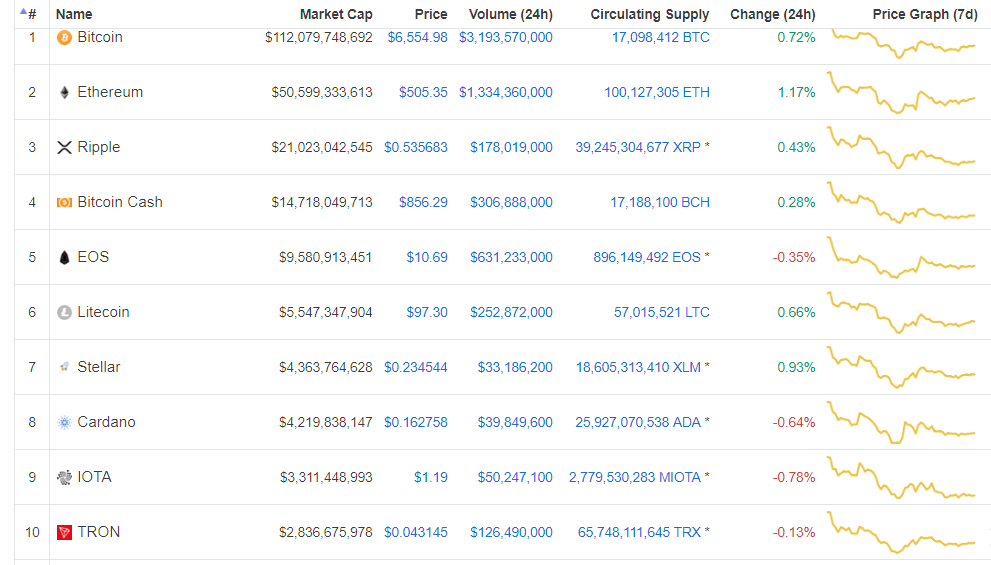Click Ethereum change value 1.17%

pos(796,93)
